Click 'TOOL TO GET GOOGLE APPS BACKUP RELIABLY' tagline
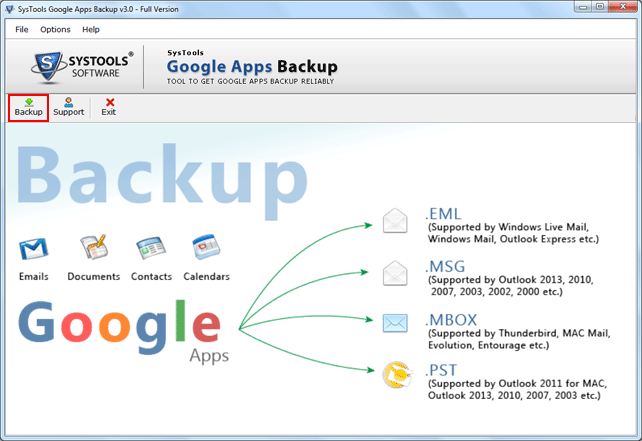The image size is (642, 441). [x=250, y=81]
